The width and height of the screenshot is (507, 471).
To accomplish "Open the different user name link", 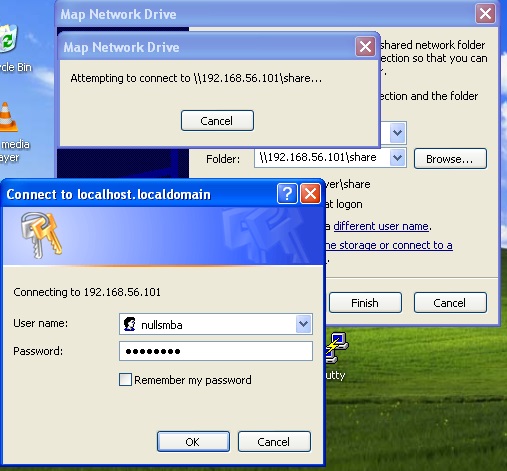I will click(381, 226).
